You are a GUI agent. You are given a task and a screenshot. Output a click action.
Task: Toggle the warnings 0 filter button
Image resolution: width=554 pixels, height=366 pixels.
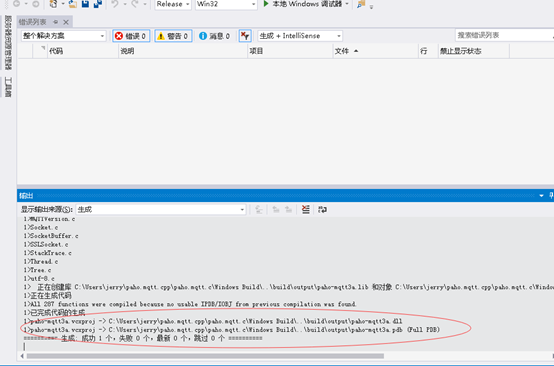click(173, 36)
